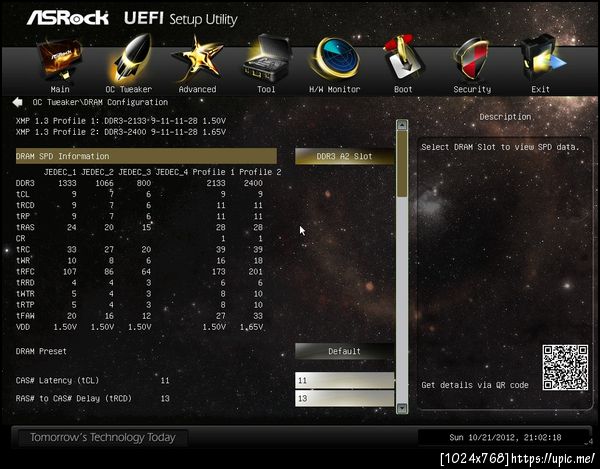The width and height of the screenshot is (600, 469).
Task: Switch to the Main tab label
Action: (60, 90)
